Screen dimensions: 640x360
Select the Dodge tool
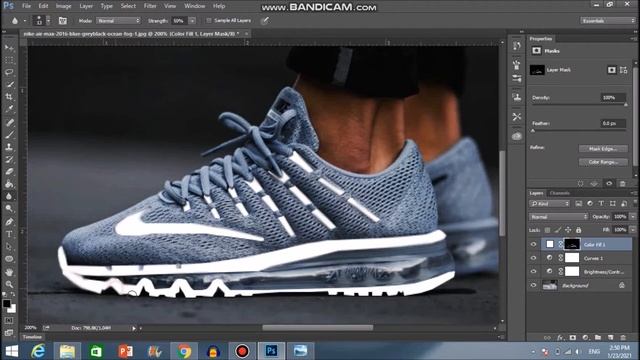(x=9, y=209)
